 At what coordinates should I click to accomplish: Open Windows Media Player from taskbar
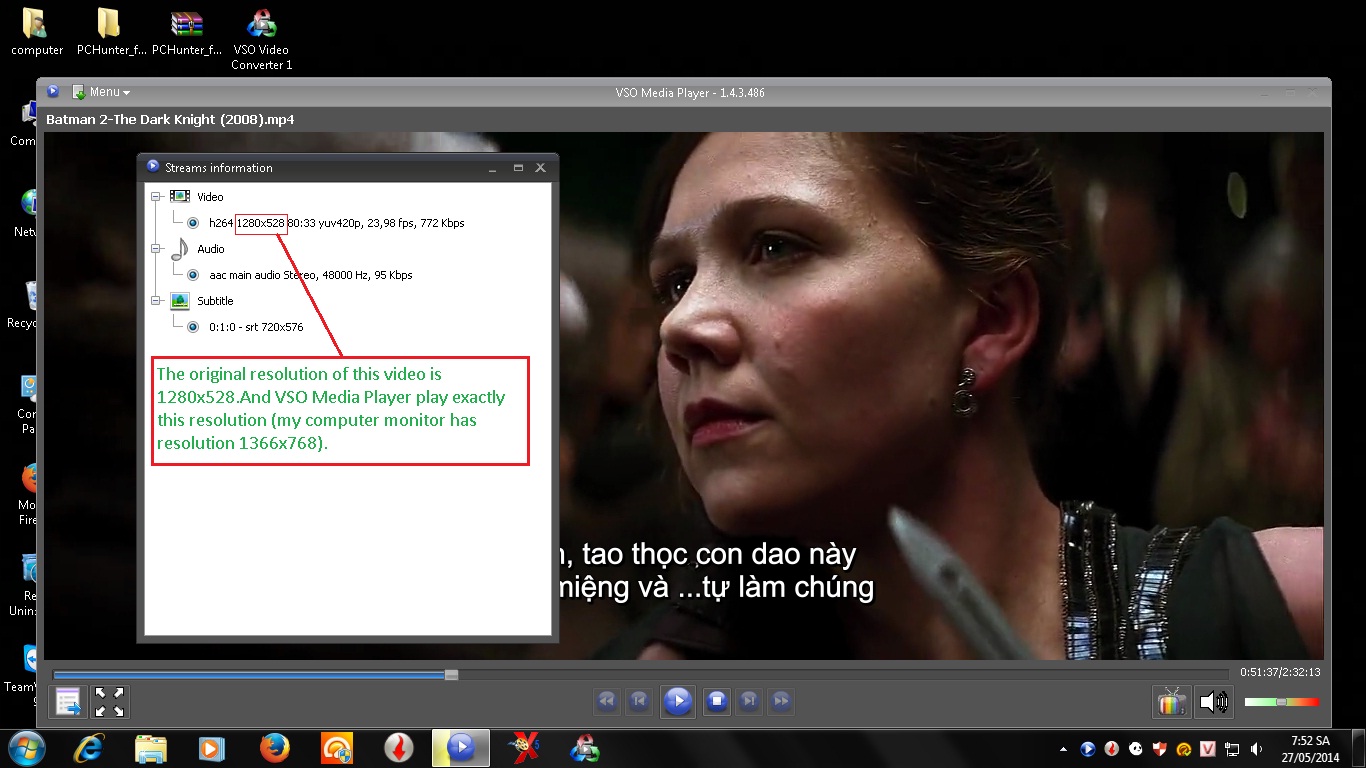212,748
